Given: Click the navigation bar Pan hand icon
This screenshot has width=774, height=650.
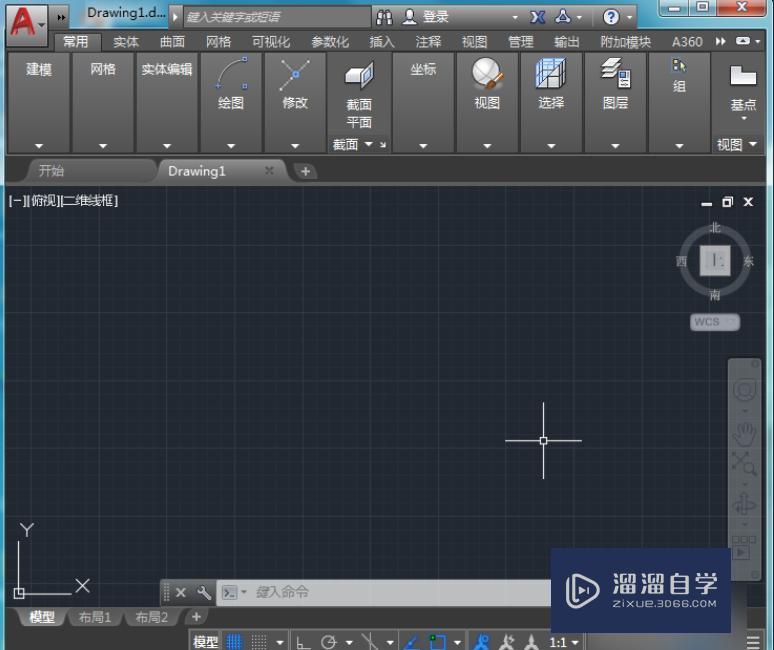Looking at the screenshot, I should [x=744, y=433].
